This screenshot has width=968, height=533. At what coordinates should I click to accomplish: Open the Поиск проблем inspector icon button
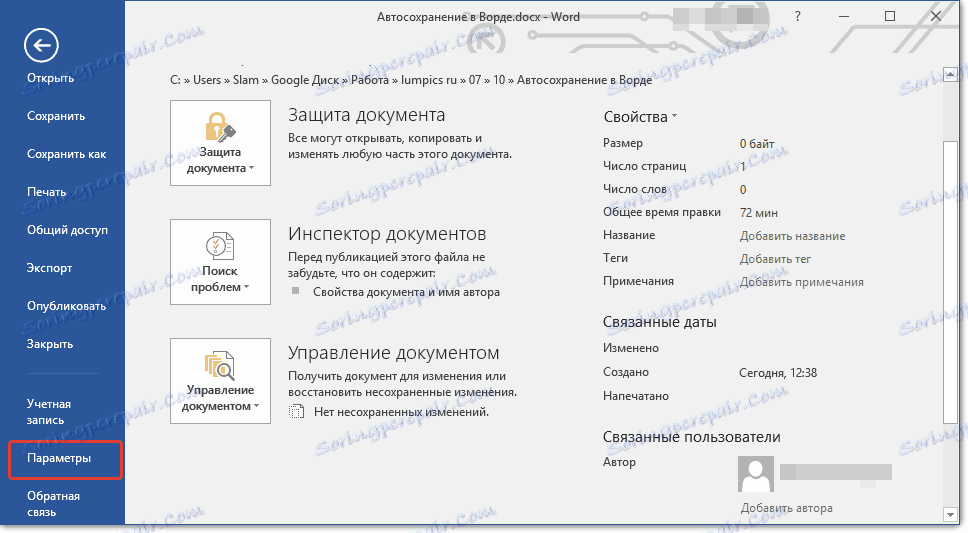pos(220,262)
